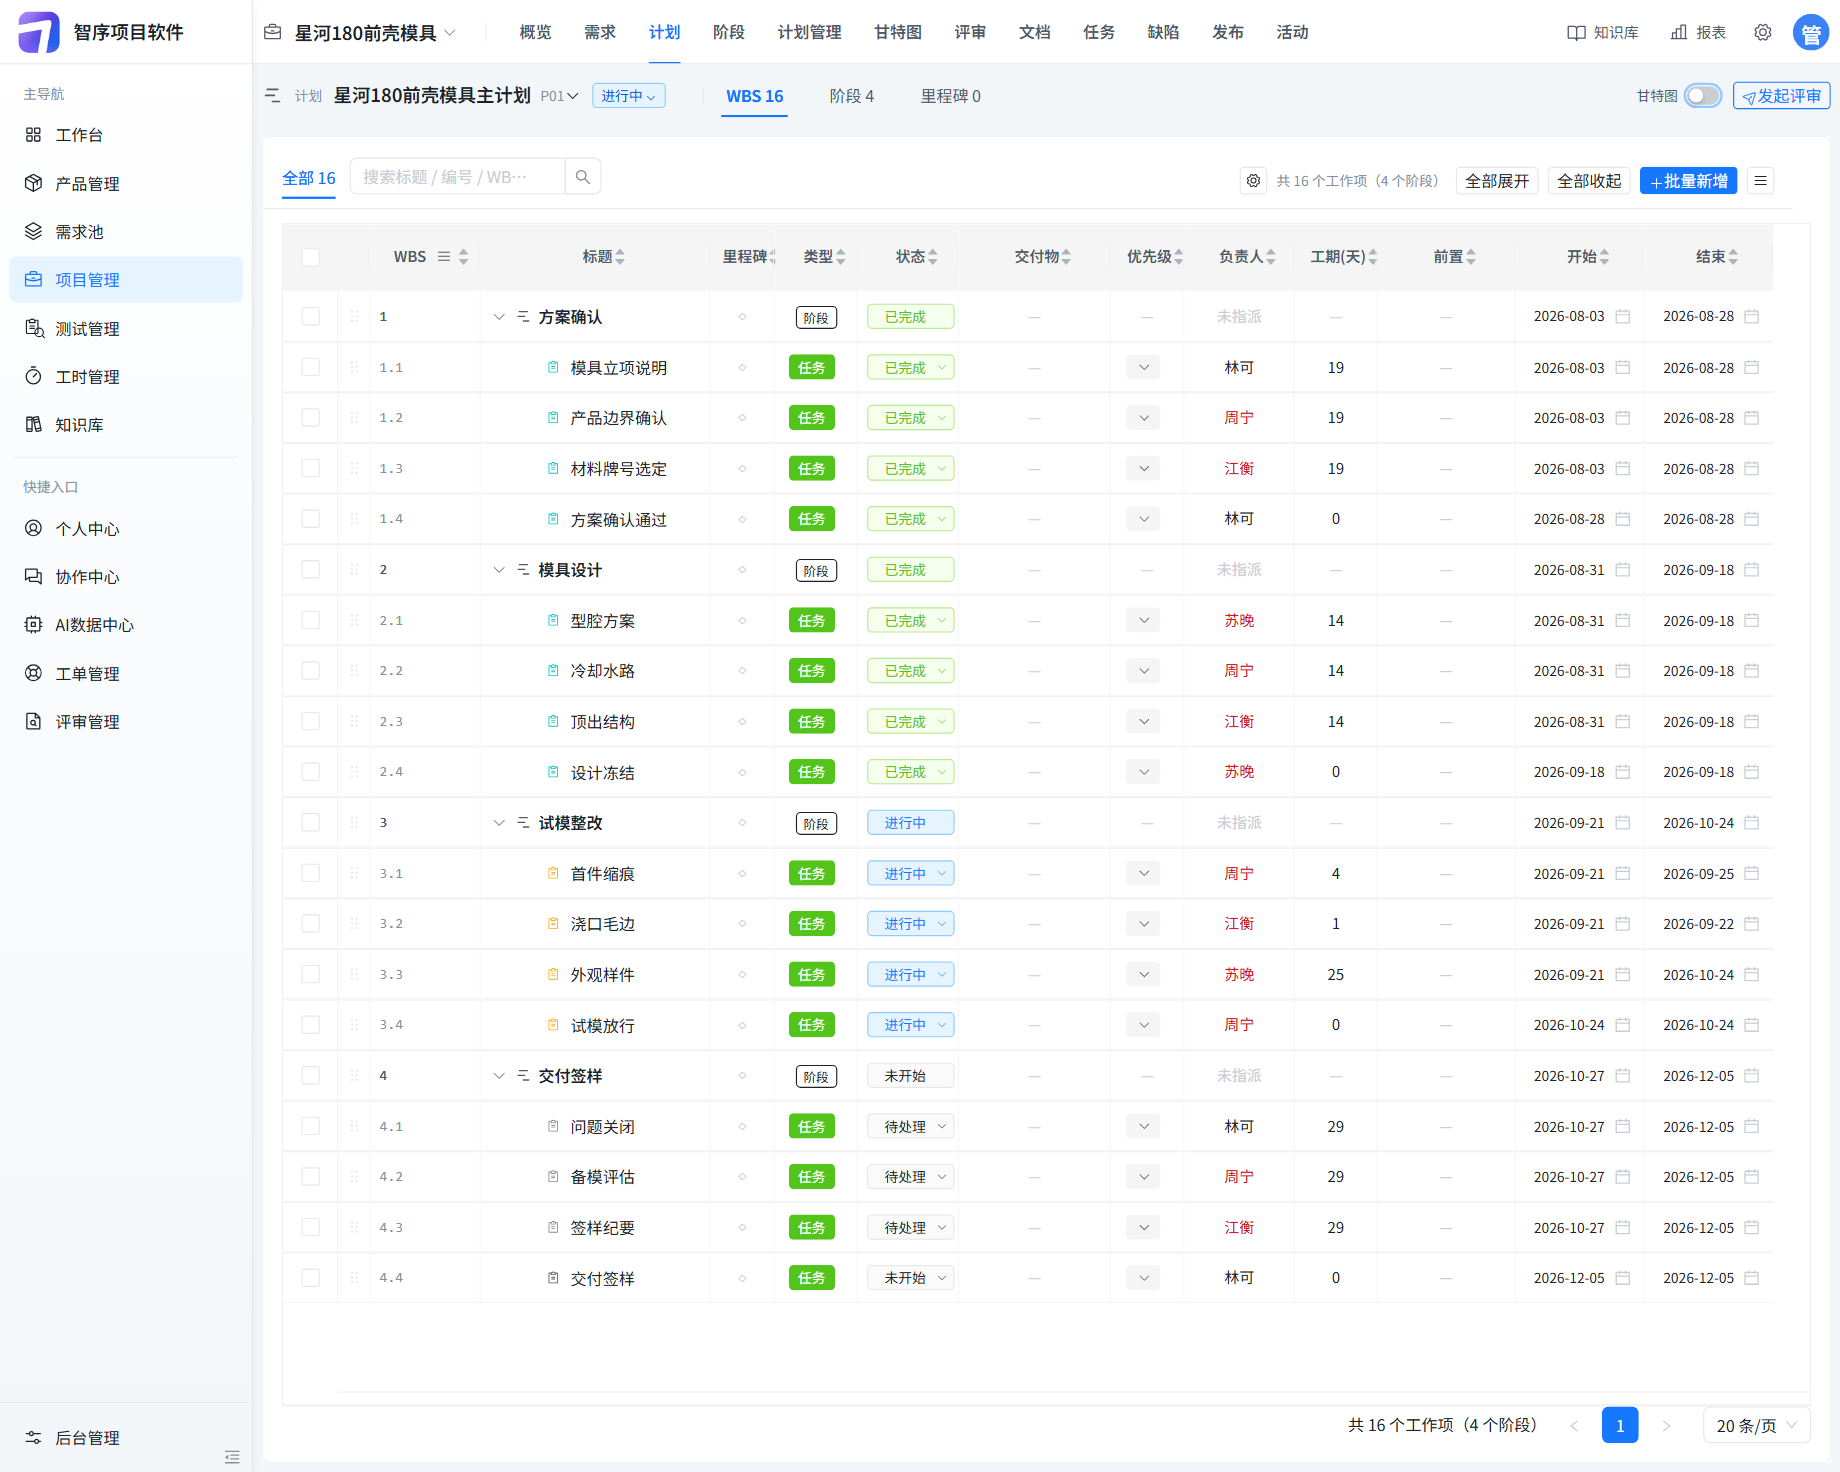This screenshot has width=1840, height=1472.
Task: Open the list menu icon beside 批量新增
Action: click(x=1761, y=181)
